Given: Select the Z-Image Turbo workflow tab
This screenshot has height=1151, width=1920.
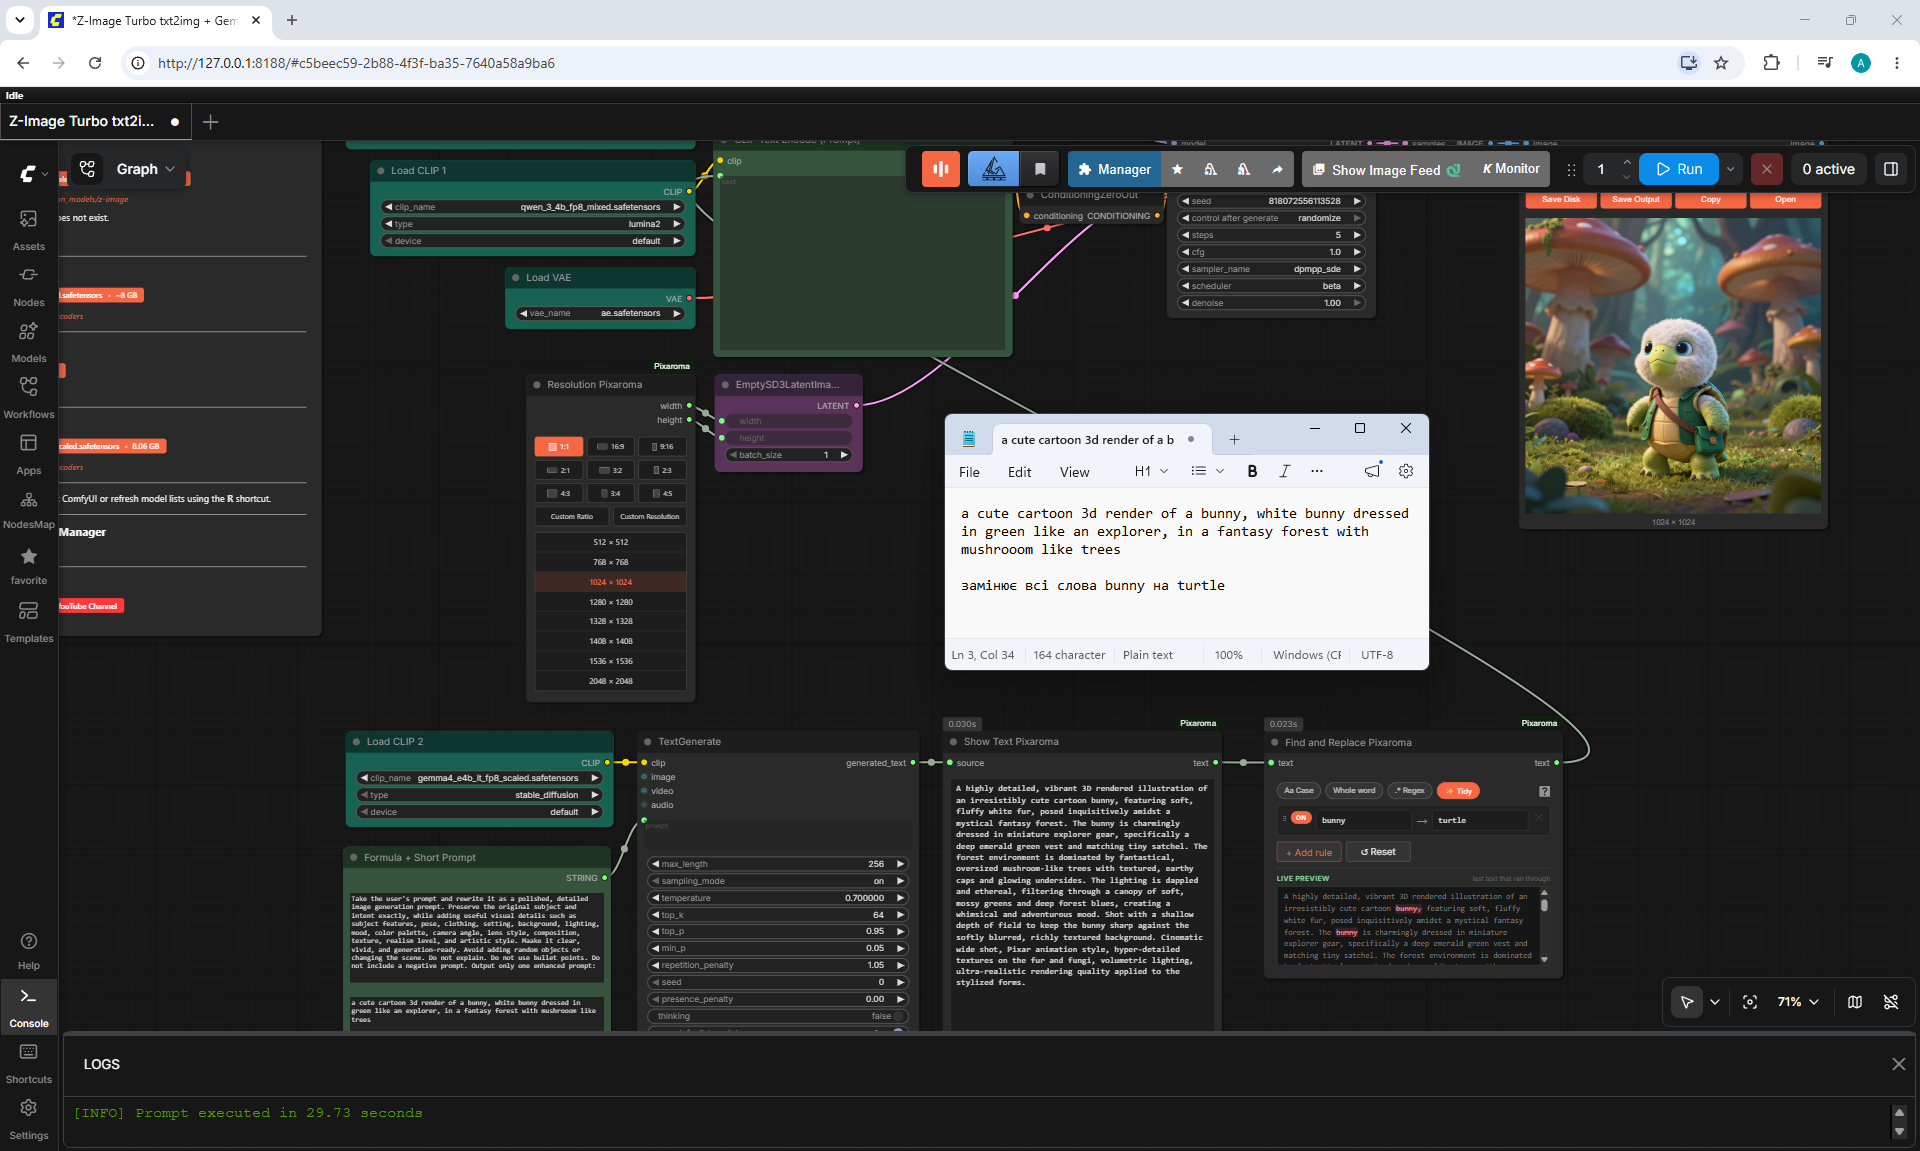Looking at the screenshot, I should (x=95, y=121).
